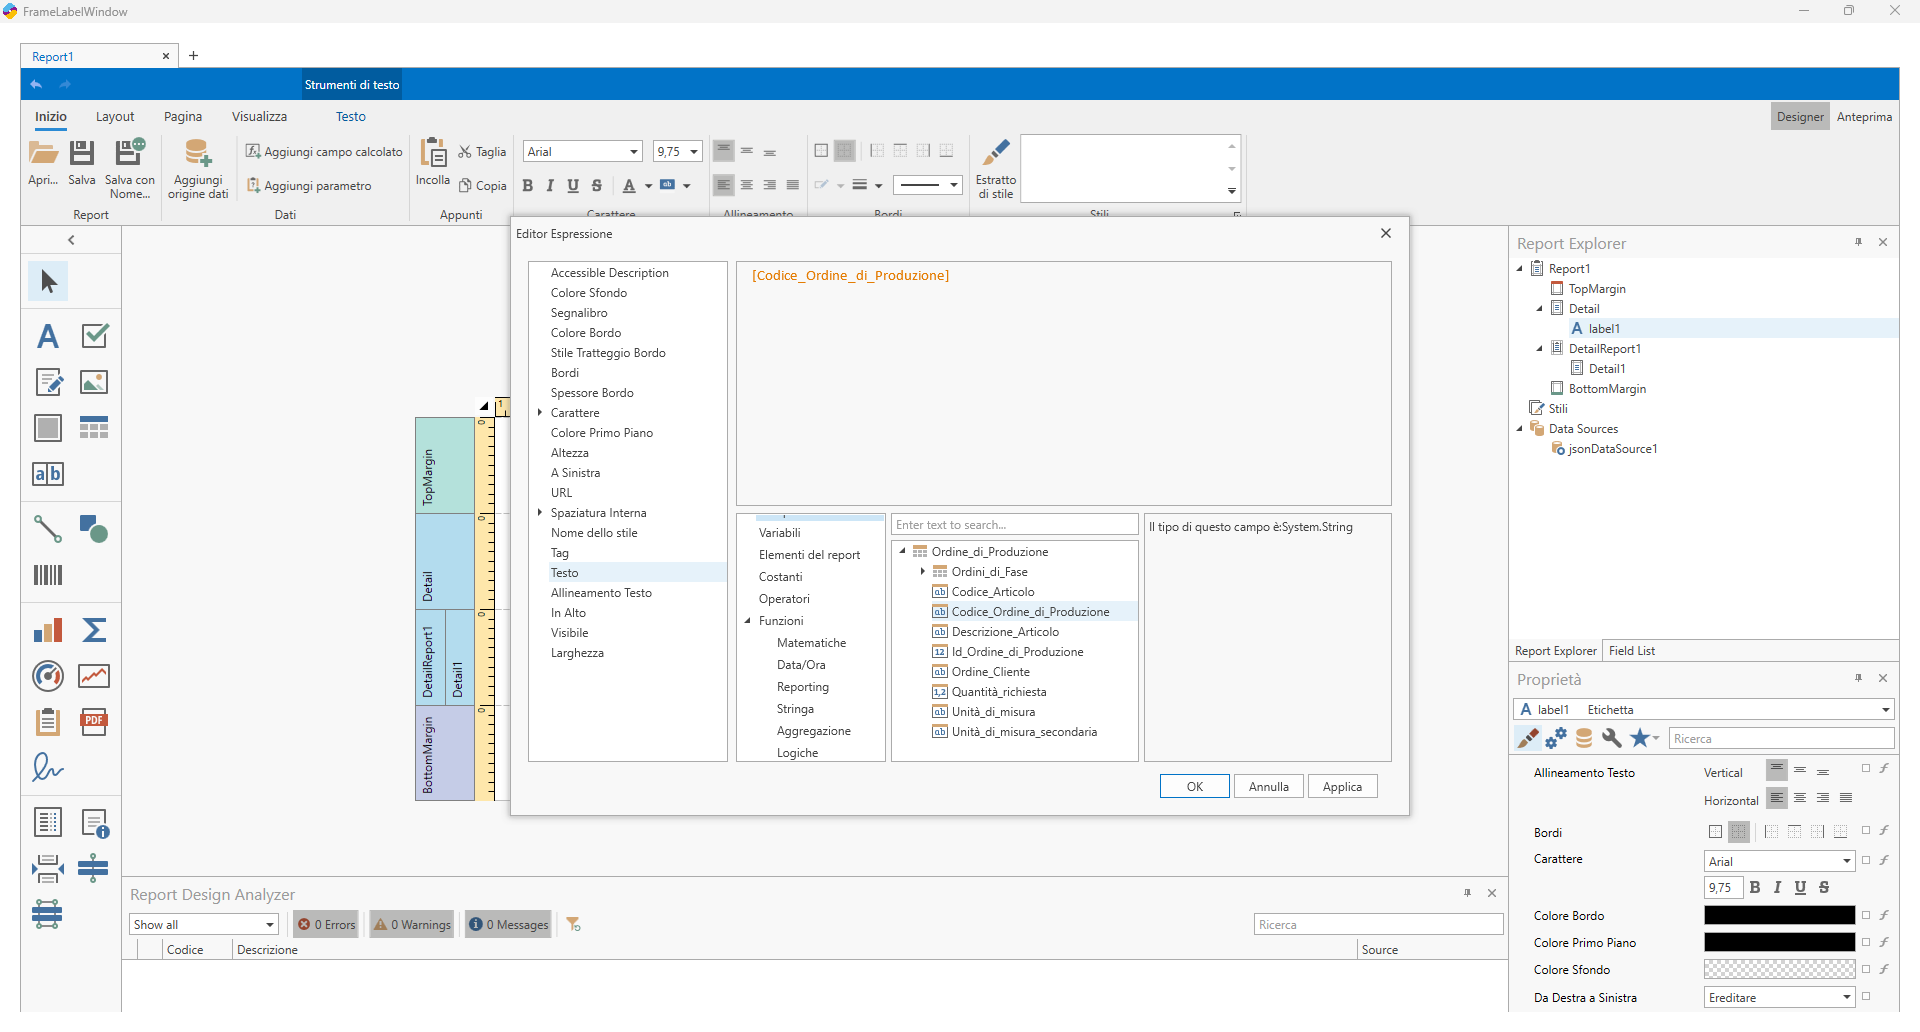Select the Check Box control tool
The width and height of the screenshot is (1920, 1032).
(x=94, y=336)
